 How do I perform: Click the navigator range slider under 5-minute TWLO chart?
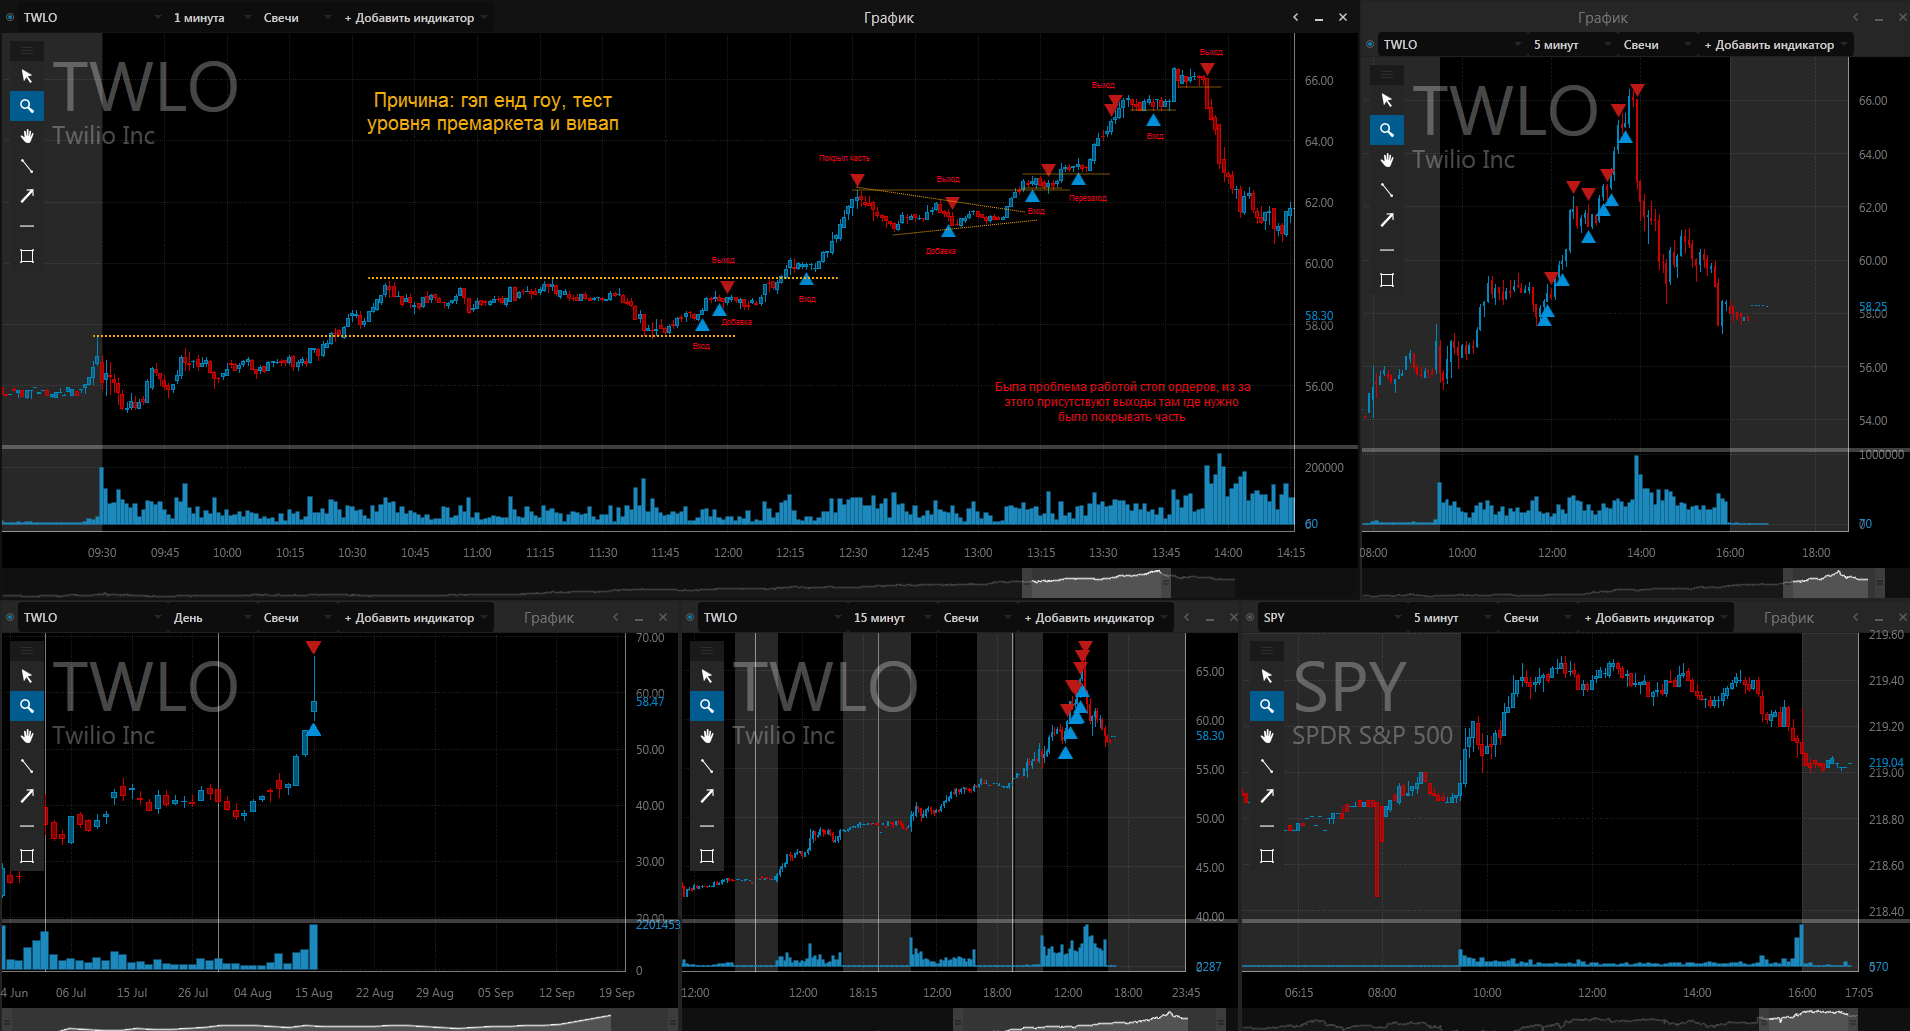click(x=1833, y=583)
